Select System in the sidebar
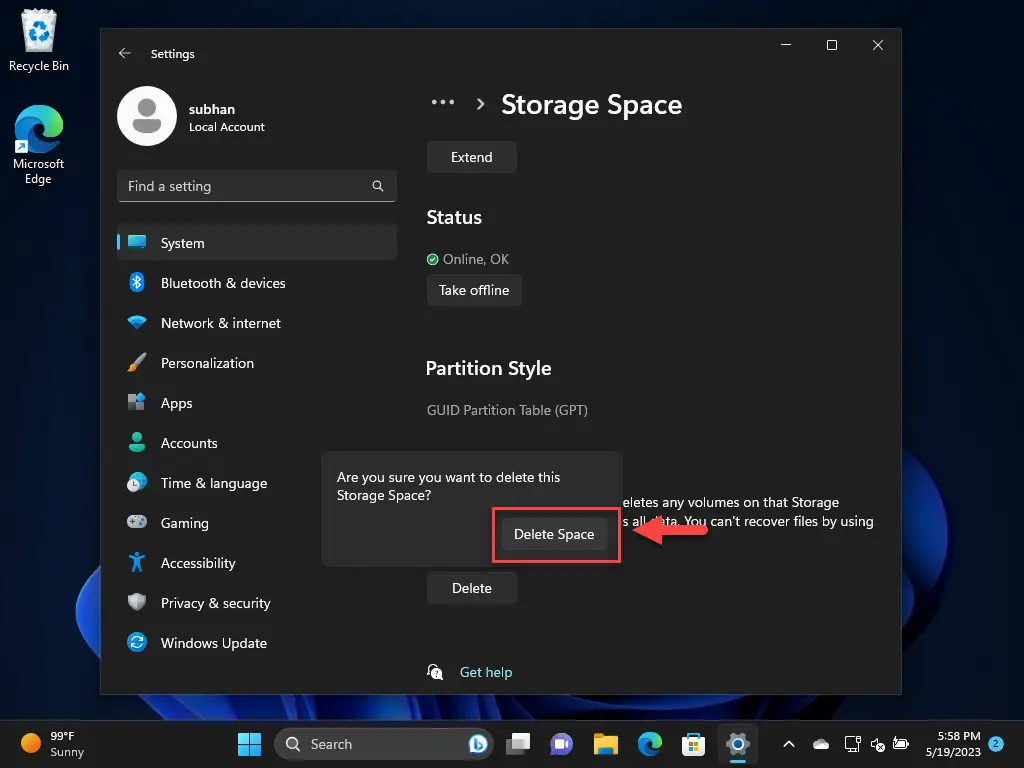1024x768 pixels. (x=257, y=243)
